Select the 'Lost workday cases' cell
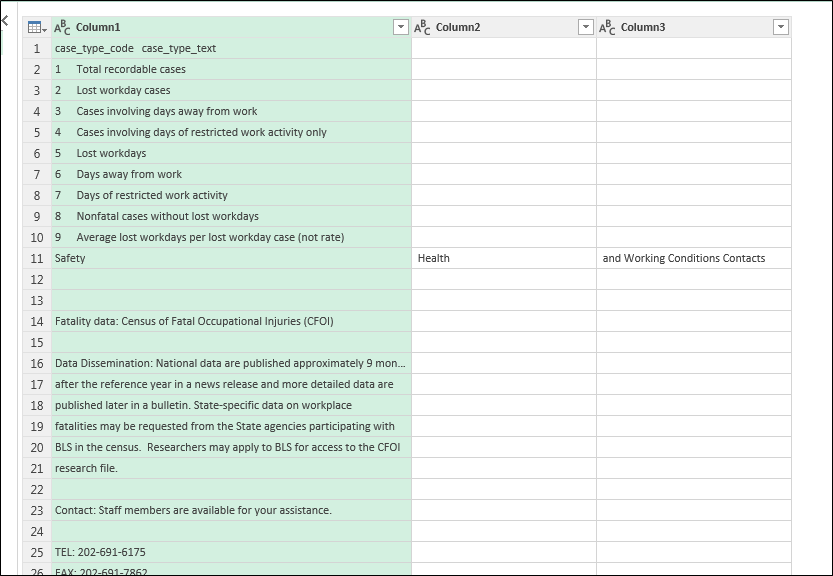Image resolution: width=833 pixels, height=576 pixels. pyautogui.click(x=231, y=90)
